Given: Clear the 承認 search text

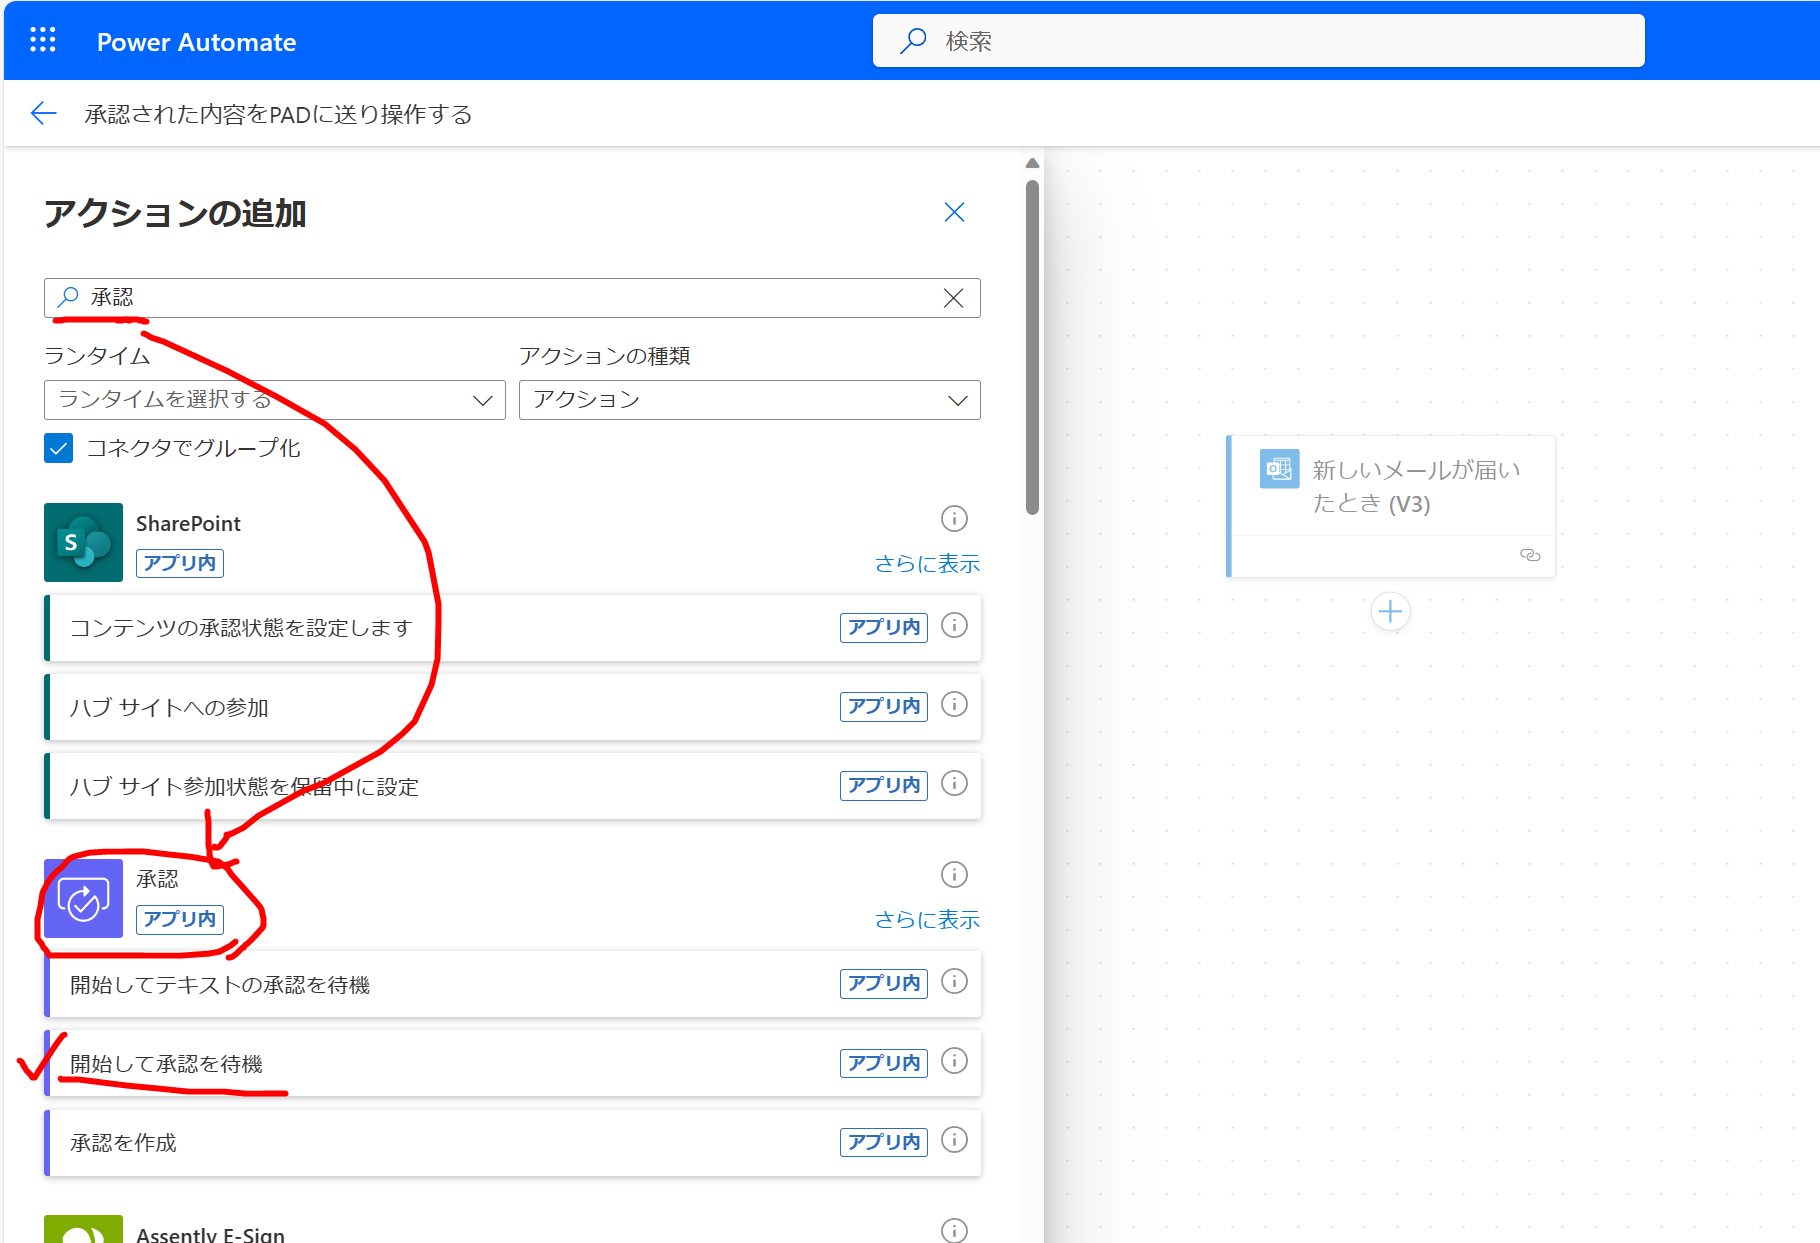Looking at the screenshot, I should pos(953,298).
